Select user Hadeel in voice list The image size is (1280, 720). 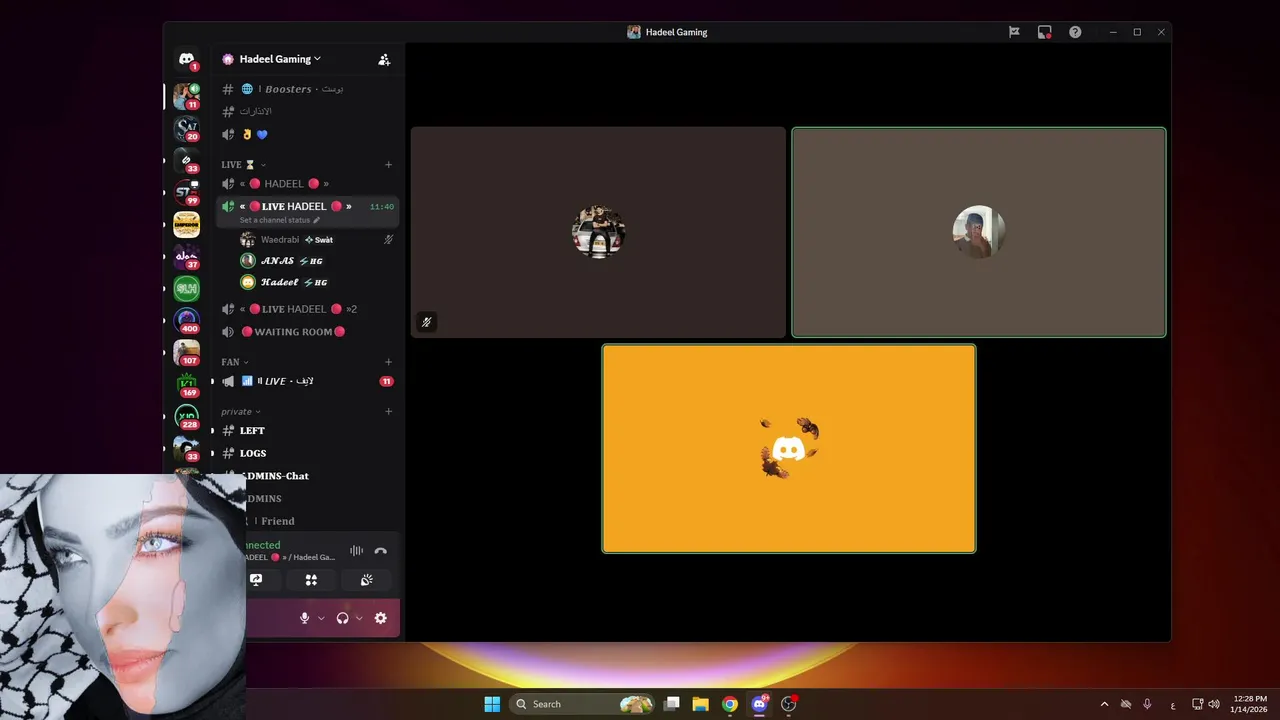click(x=316, y=282)
